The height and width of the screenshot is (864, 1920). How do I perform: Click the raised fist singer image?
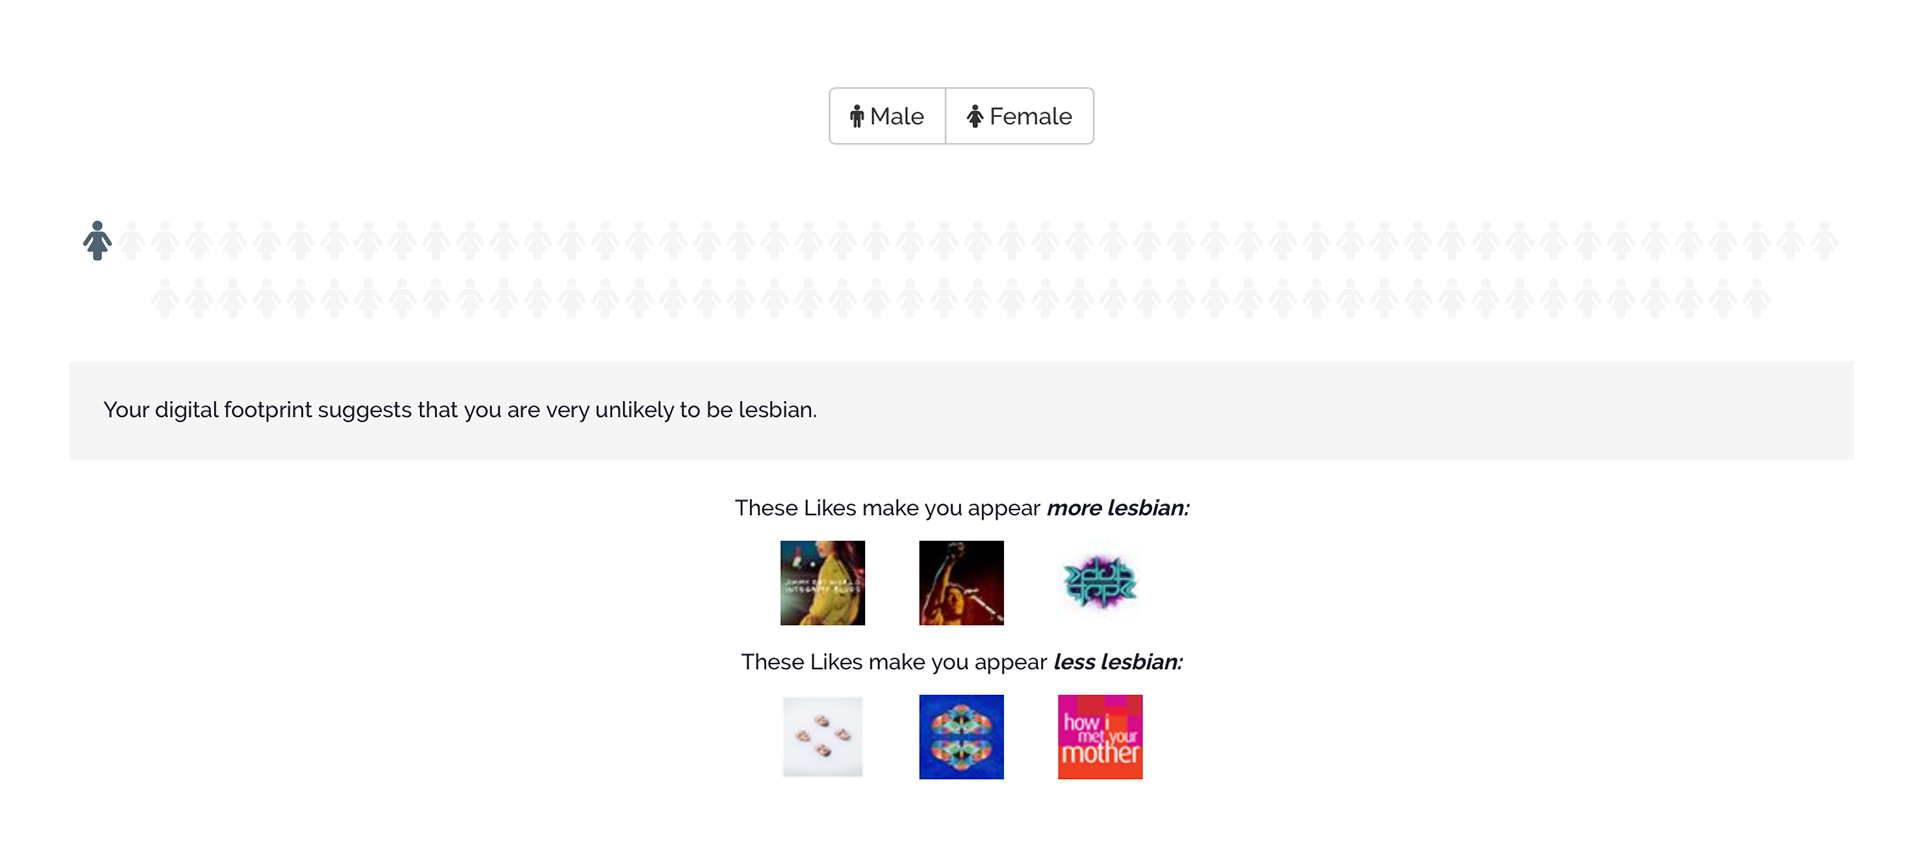tap(961, 583)
